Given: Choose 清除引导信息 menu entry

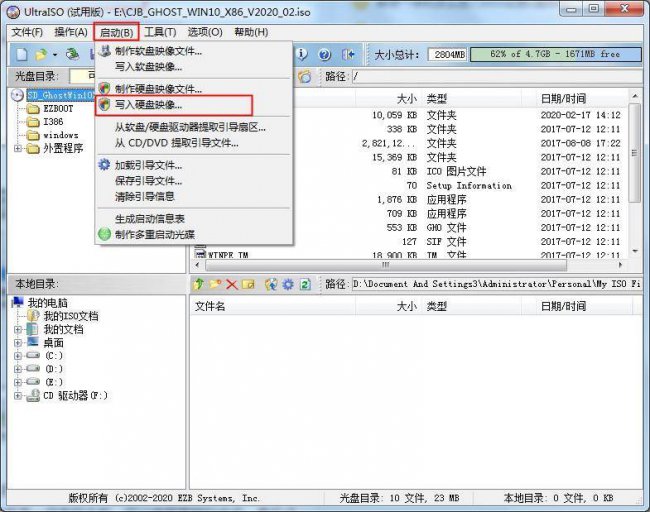Looking at the screenshot, I should [194, 196].
